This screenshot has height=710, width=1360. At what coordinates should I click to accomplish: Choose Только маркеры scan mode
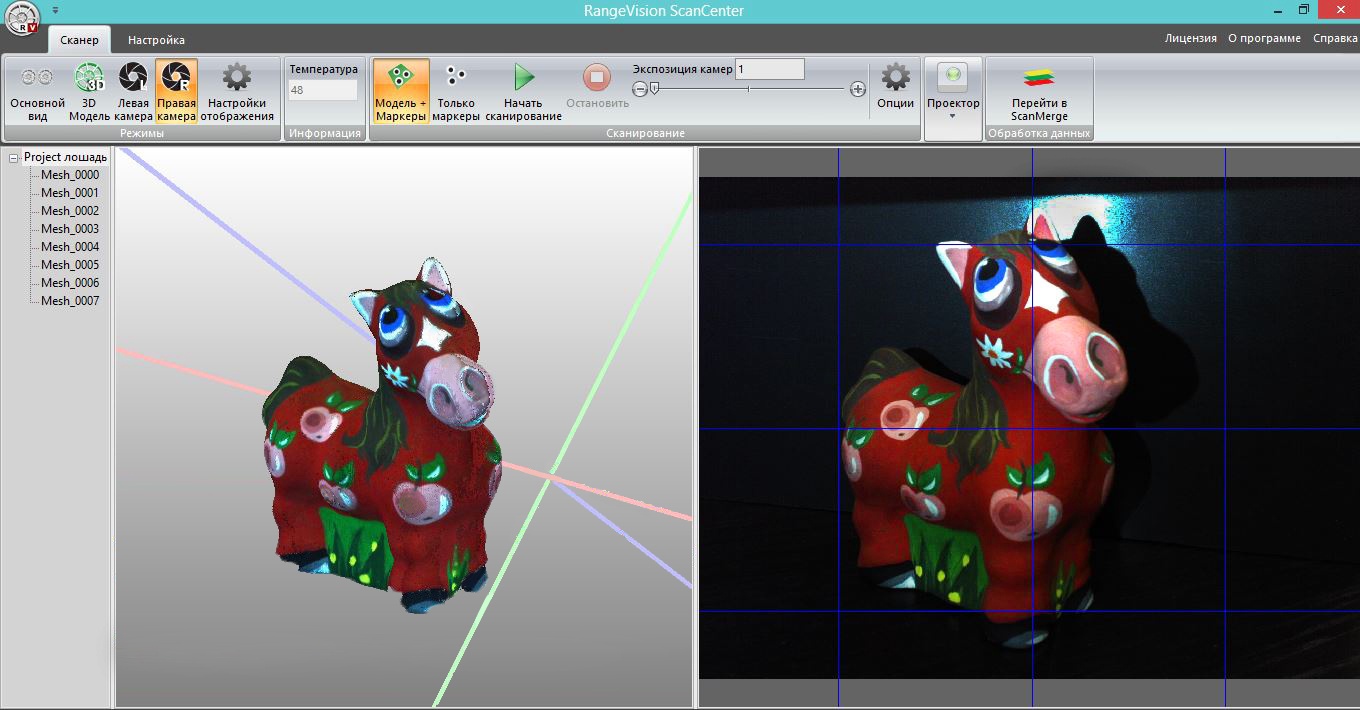point(456,91)
